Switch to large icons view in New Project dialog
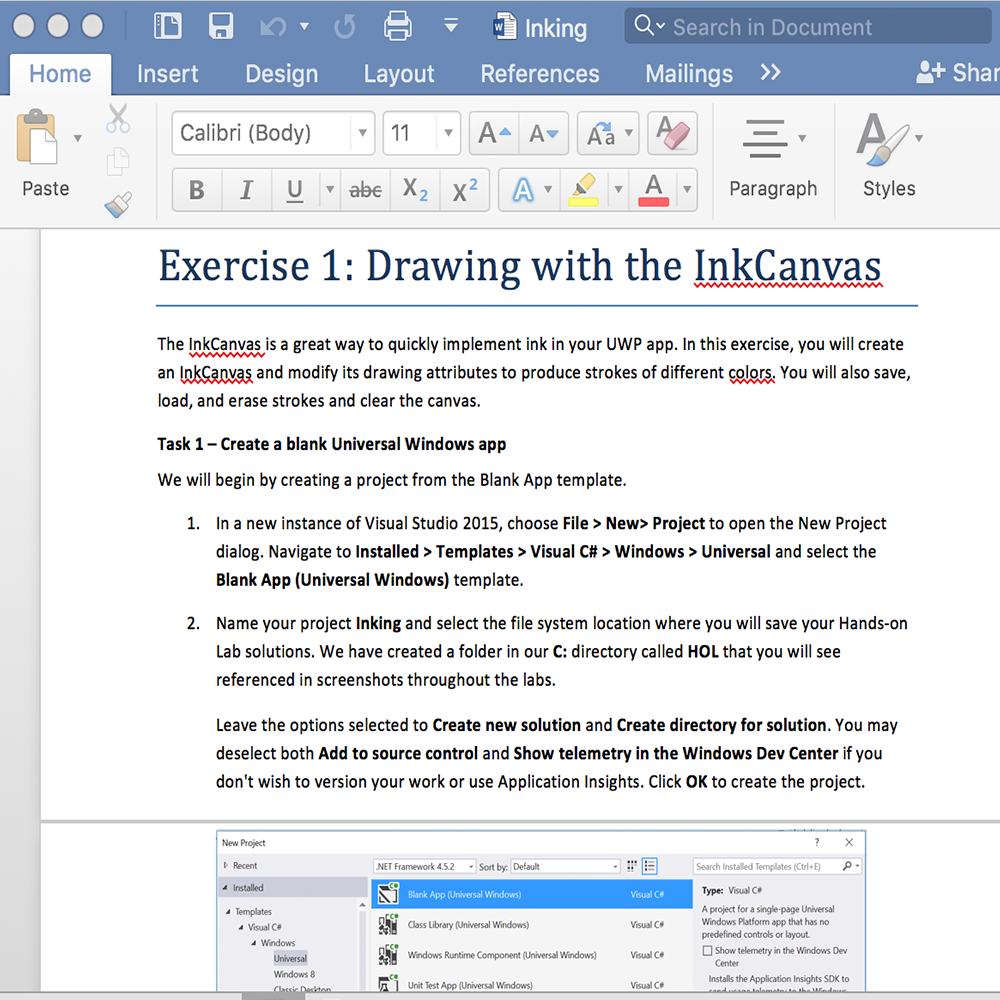This screenshot has height=1000, width=1000. [632, 865]
